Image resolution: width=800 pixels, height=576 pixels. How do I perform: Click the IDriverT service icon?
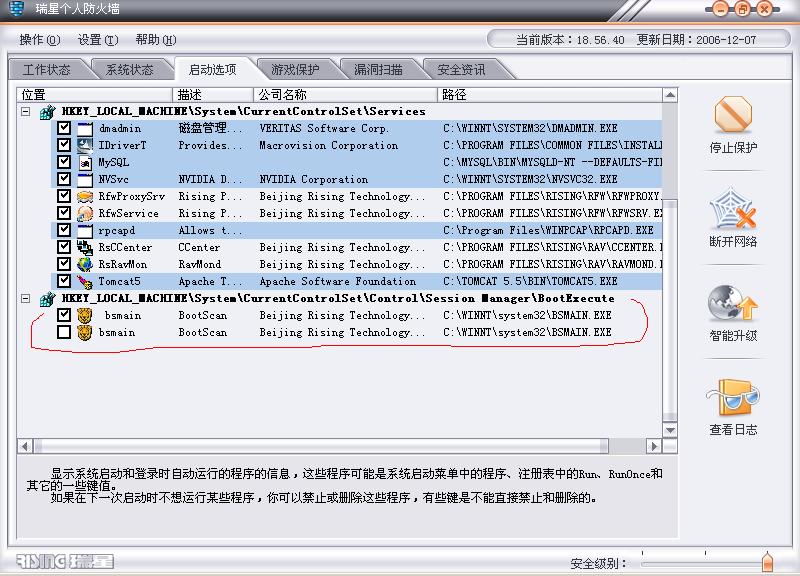coord(85,145)
